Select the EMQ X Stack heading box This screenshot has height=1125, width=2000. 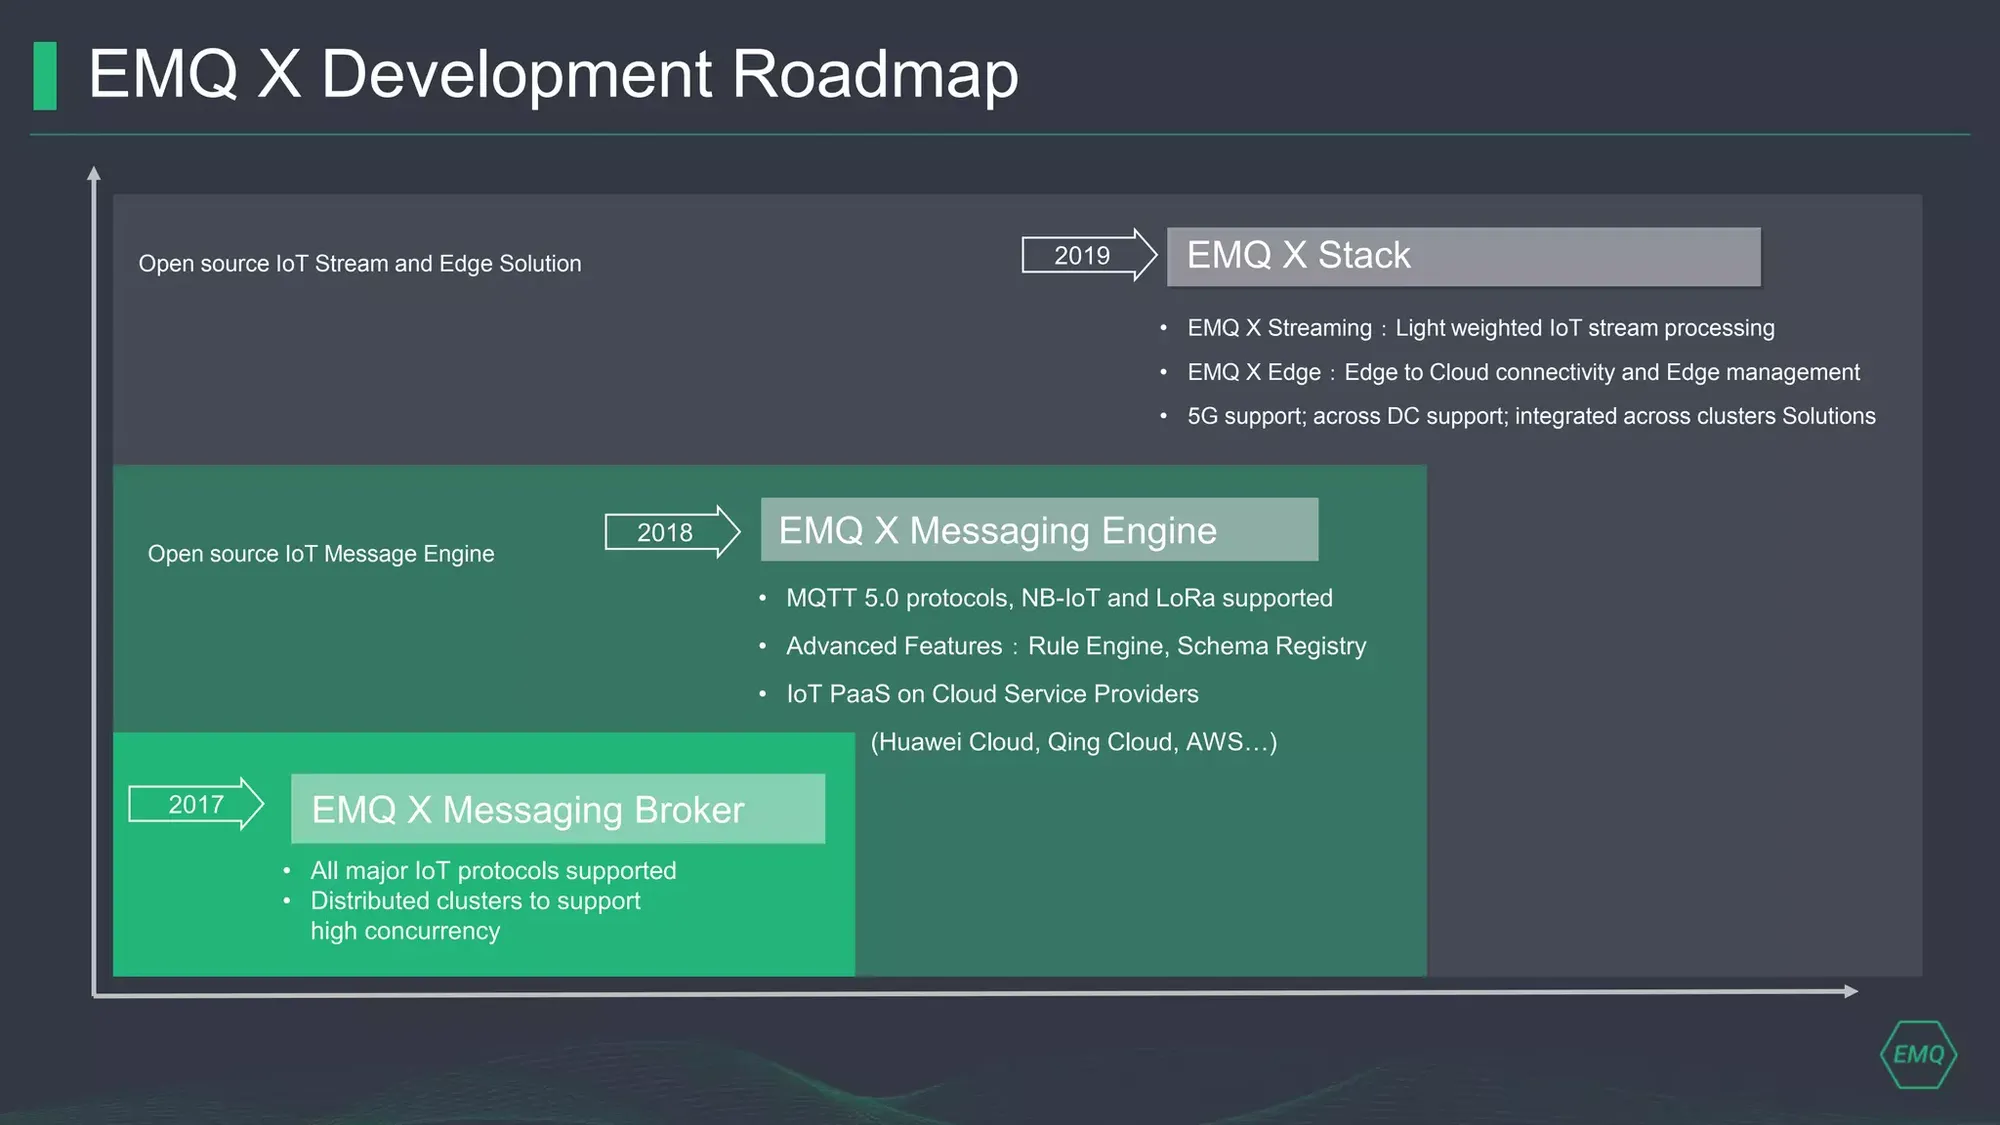point(1464,256)
